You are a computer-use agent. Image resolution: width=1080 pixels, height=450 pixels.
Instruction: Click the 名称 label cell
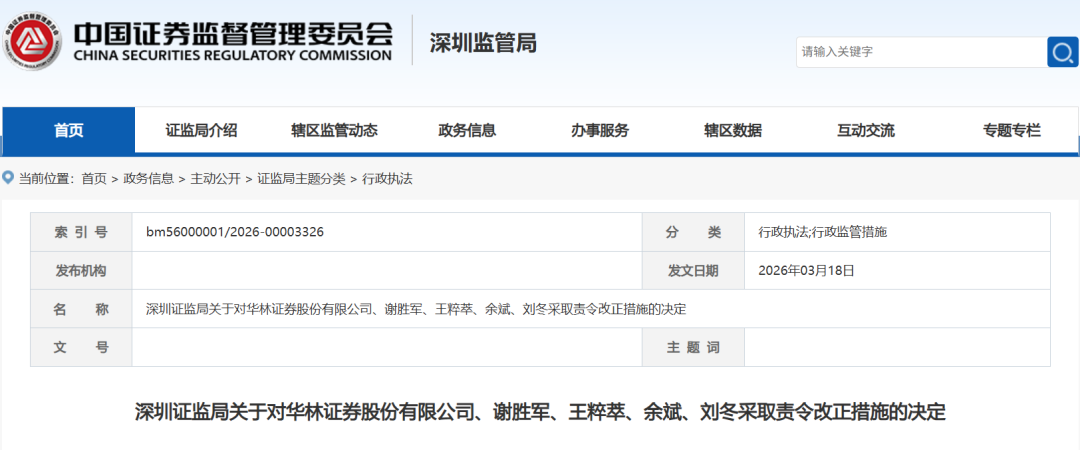[81, 309]
